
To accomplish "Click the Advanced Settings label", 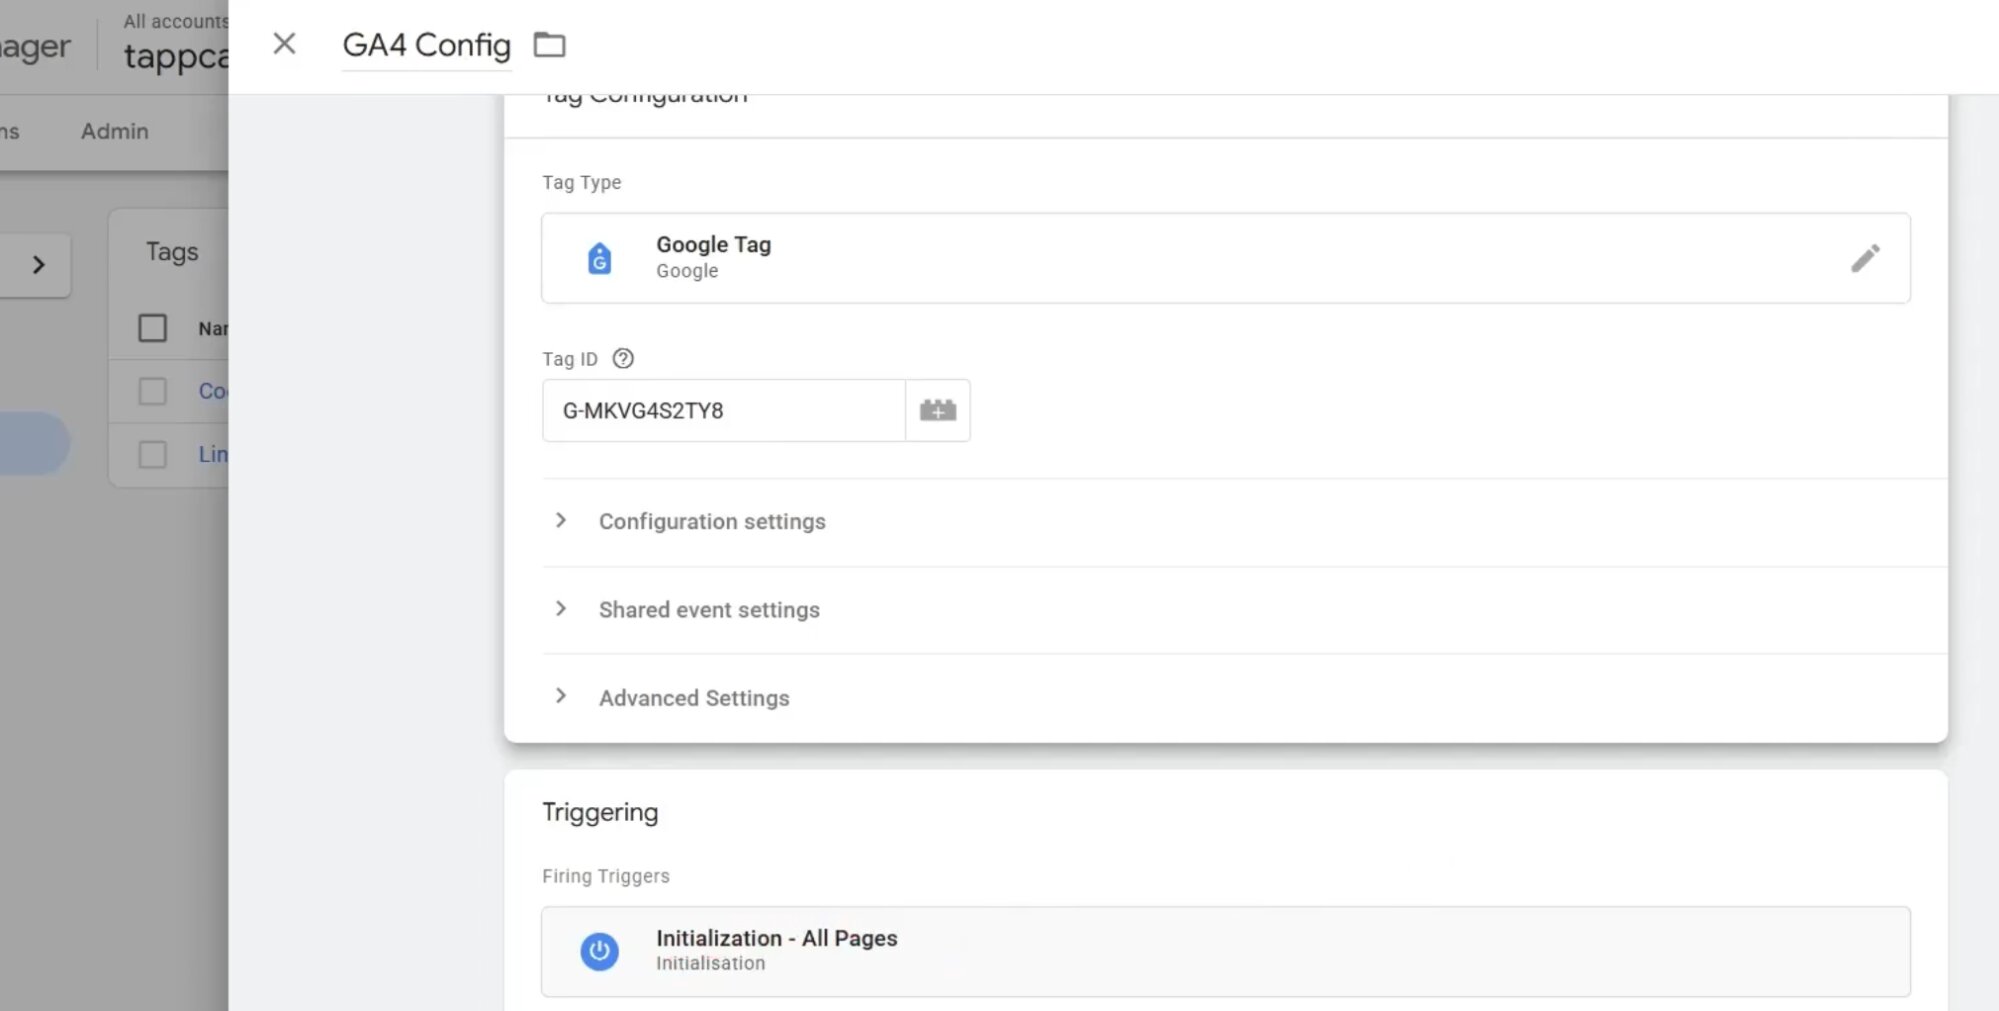I will [694, 698].
